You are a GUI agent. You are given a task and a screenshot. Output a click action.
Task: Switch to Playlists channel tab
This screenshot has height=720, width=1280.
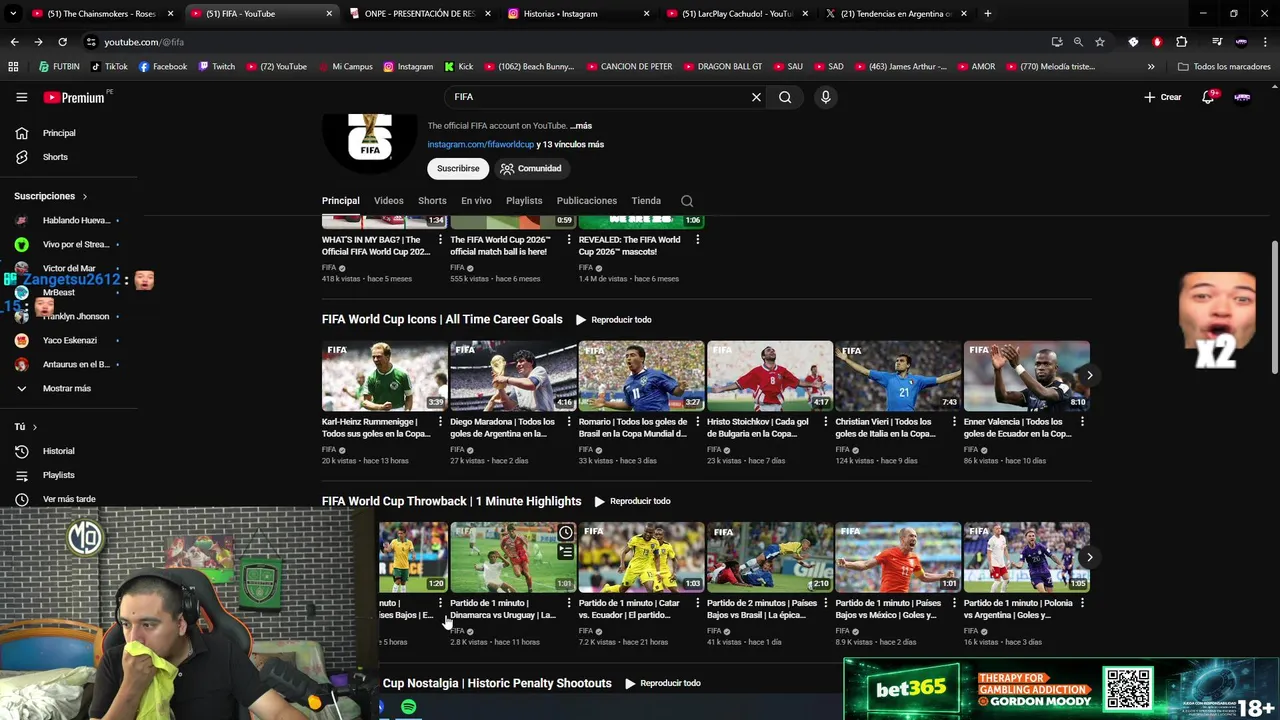coord(524,201)
